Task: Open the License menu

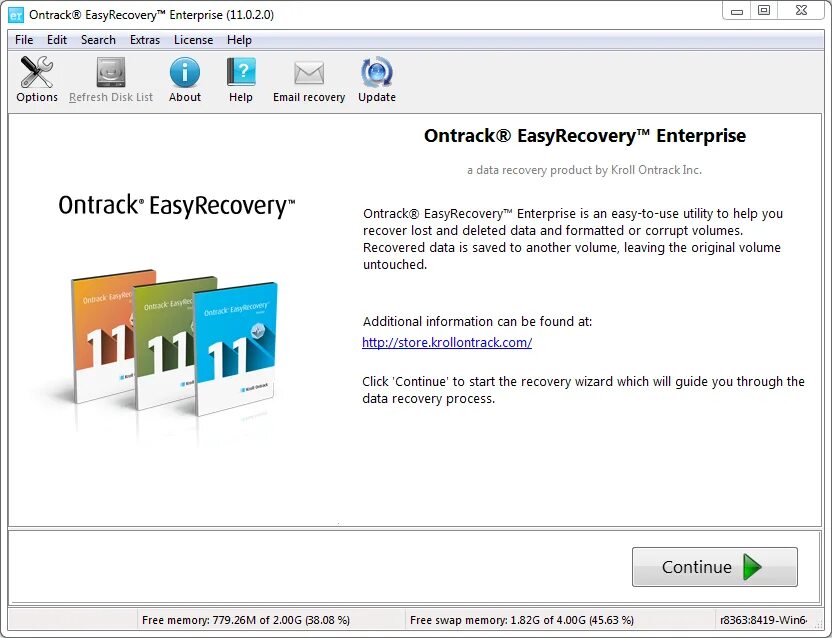Action: 193,40
